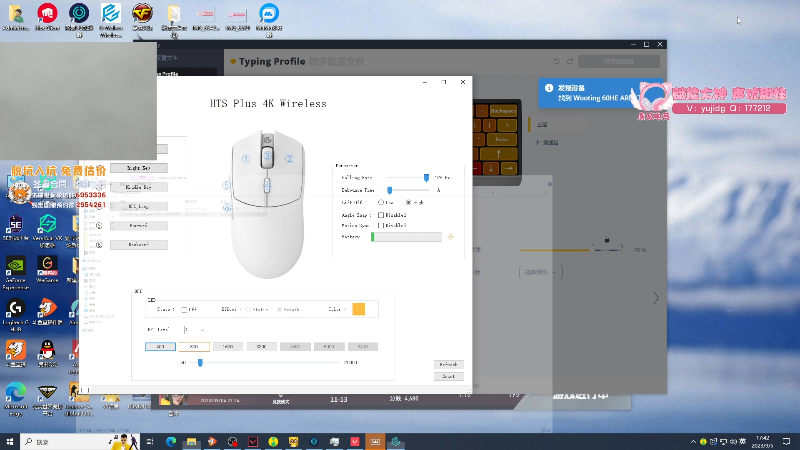Screen dimensions: 800x450
Task: Open Microsoft Edge desktop shortcut
Action: (x=16, y=399)
